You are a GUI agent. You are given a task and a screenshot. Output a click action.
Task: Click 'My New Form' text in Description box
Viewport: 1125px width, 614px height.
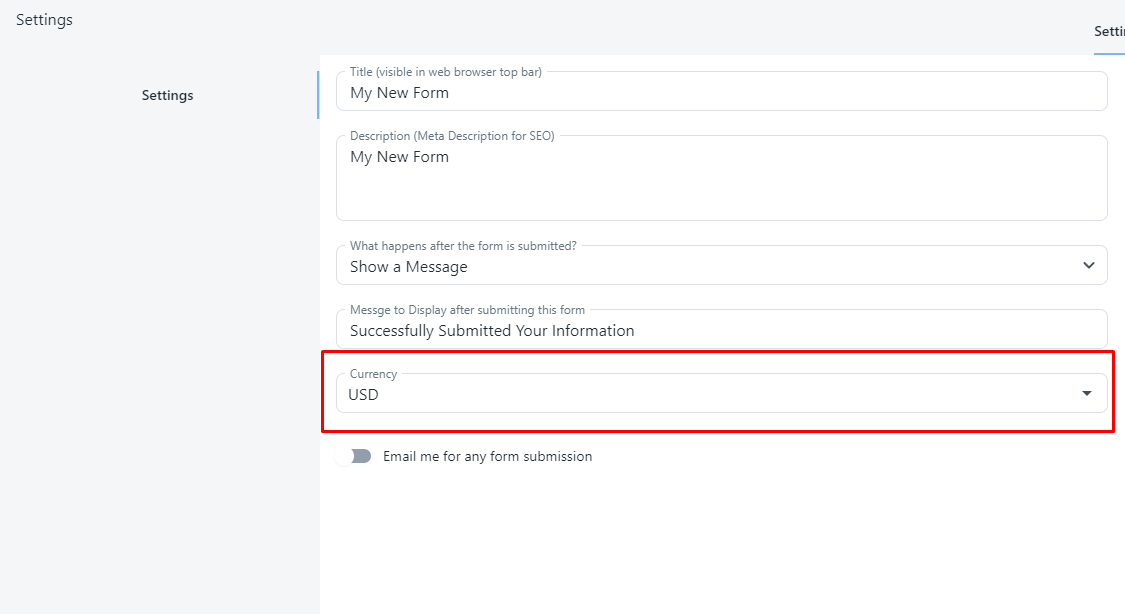coord(399,157)
